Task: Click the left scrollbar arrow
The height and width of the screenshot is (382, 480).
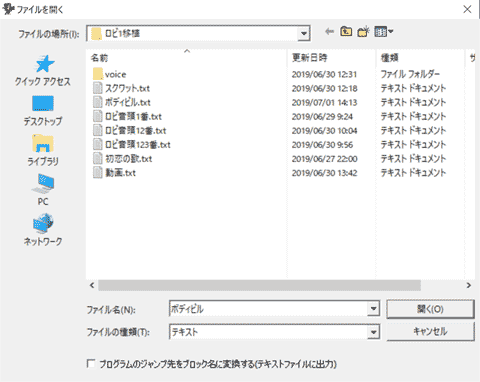Action: coord(92,285)
